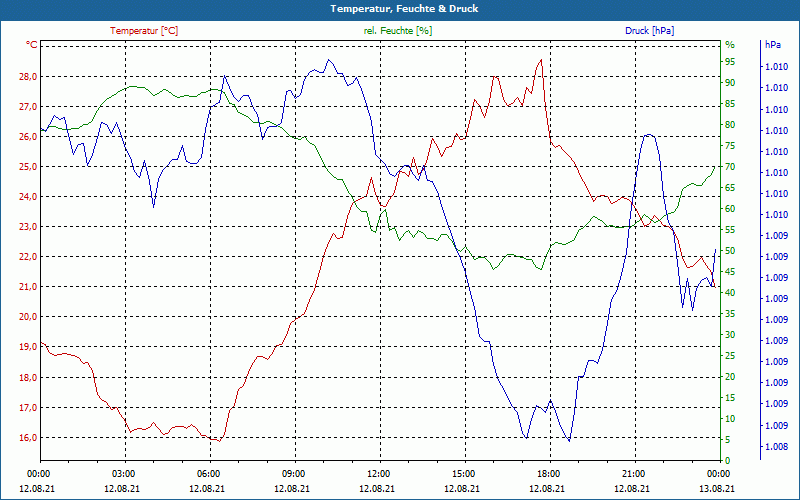
Task: Click the 21:00 time axis label
Action: [632, 474]
